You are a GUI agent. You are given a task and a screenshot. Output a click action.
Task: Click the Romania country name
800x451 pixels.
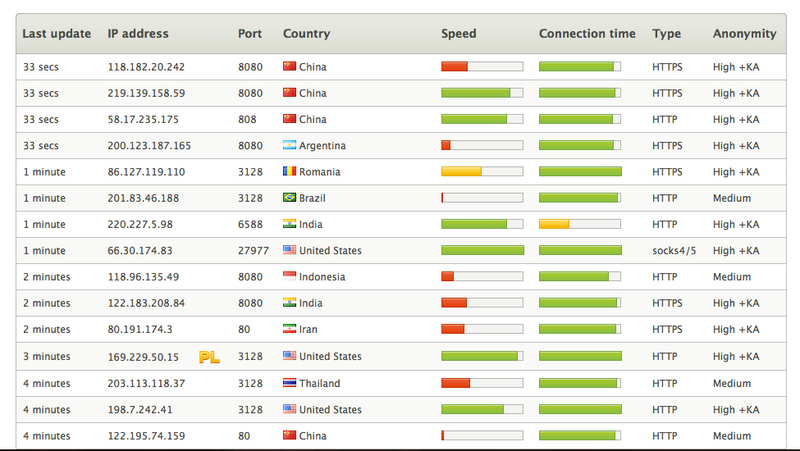tap(319, 172)
